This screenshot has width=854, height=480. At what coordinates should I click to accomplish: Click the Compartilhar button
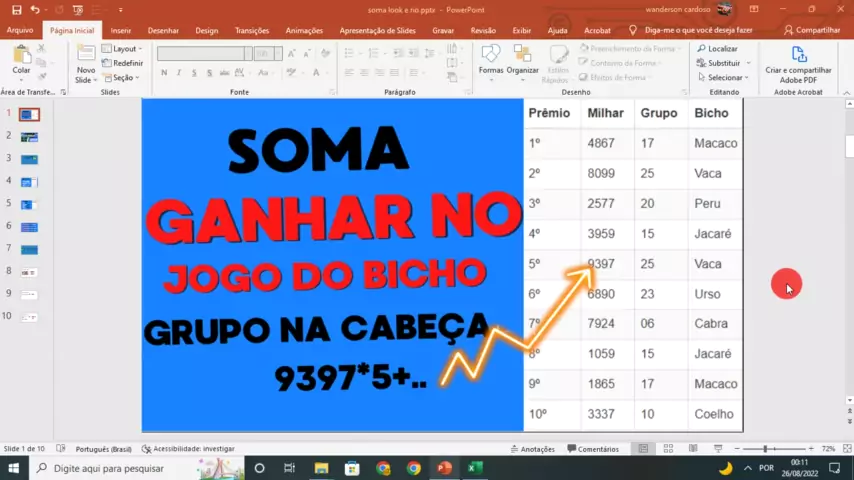pyautogui.click(x=812, y=31)
